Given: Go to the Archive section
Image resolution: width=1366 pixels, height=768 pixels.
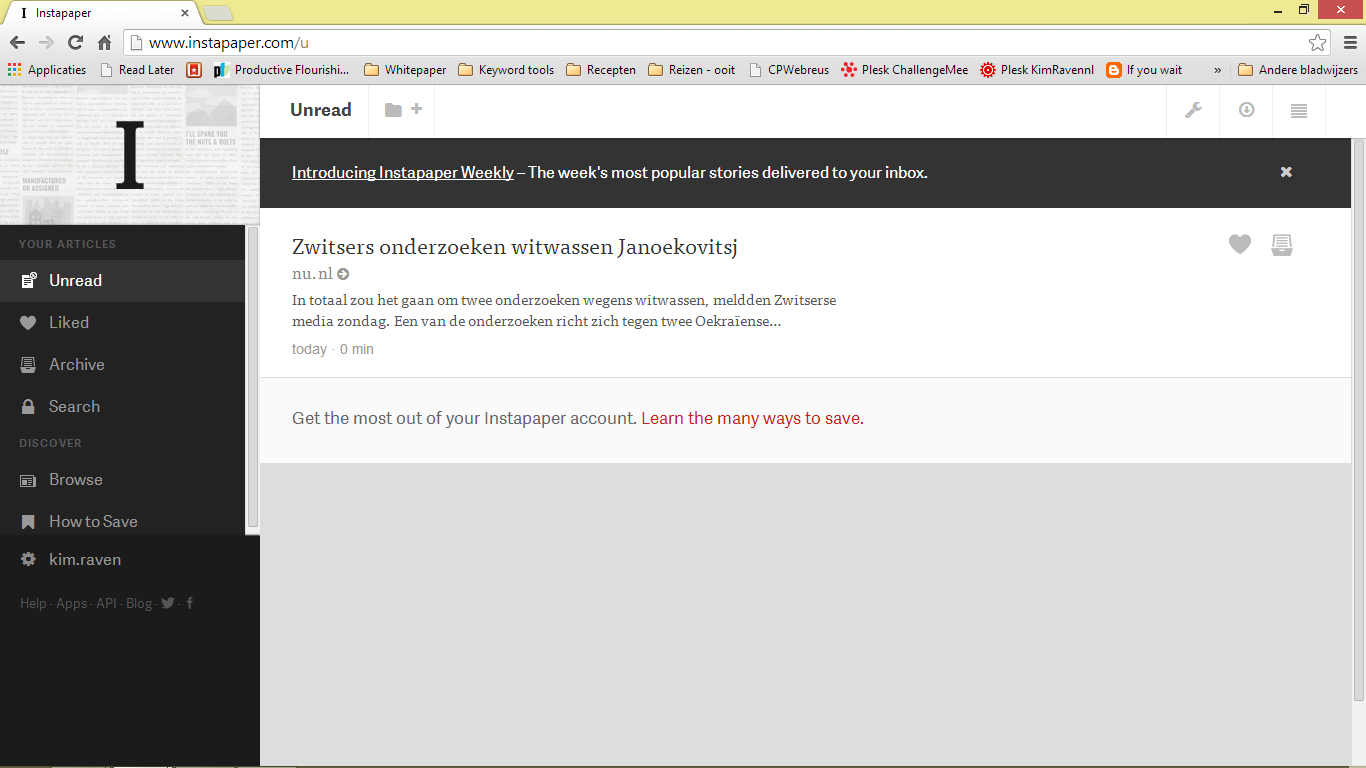Looking at the screenshot, I should coord(122,365).
